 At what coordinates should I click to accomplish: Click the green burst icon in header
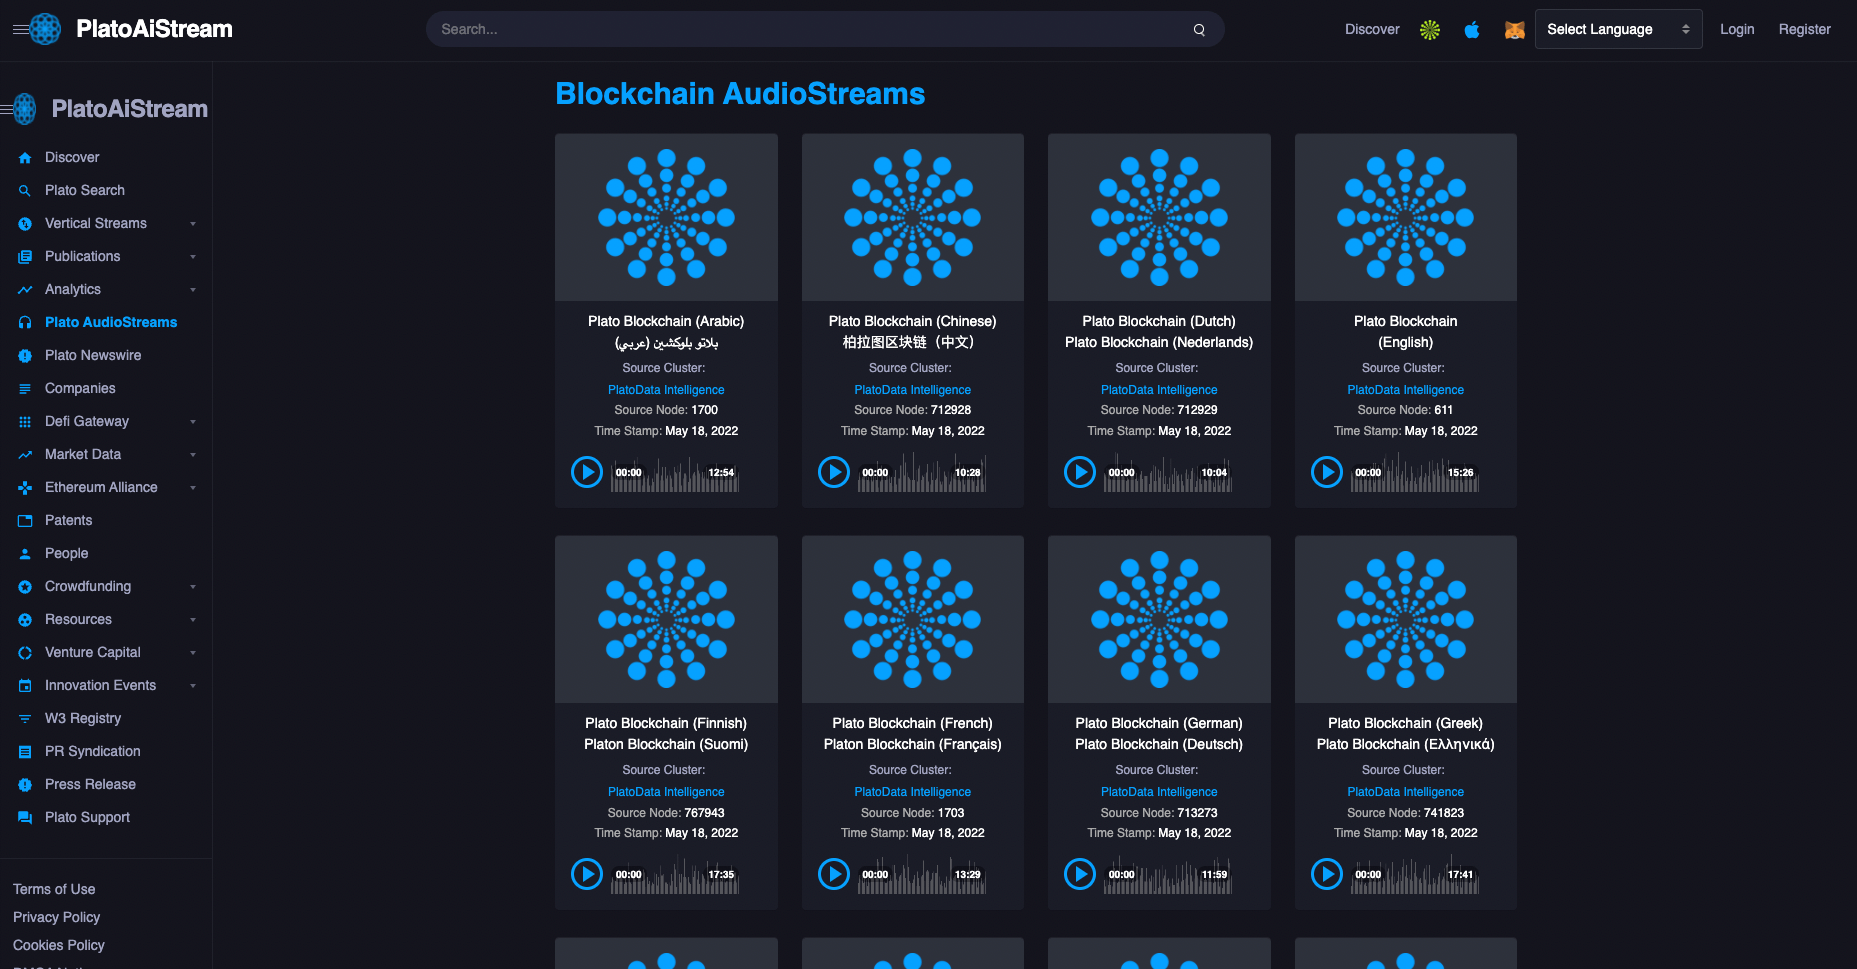[x=1430, y=30]
